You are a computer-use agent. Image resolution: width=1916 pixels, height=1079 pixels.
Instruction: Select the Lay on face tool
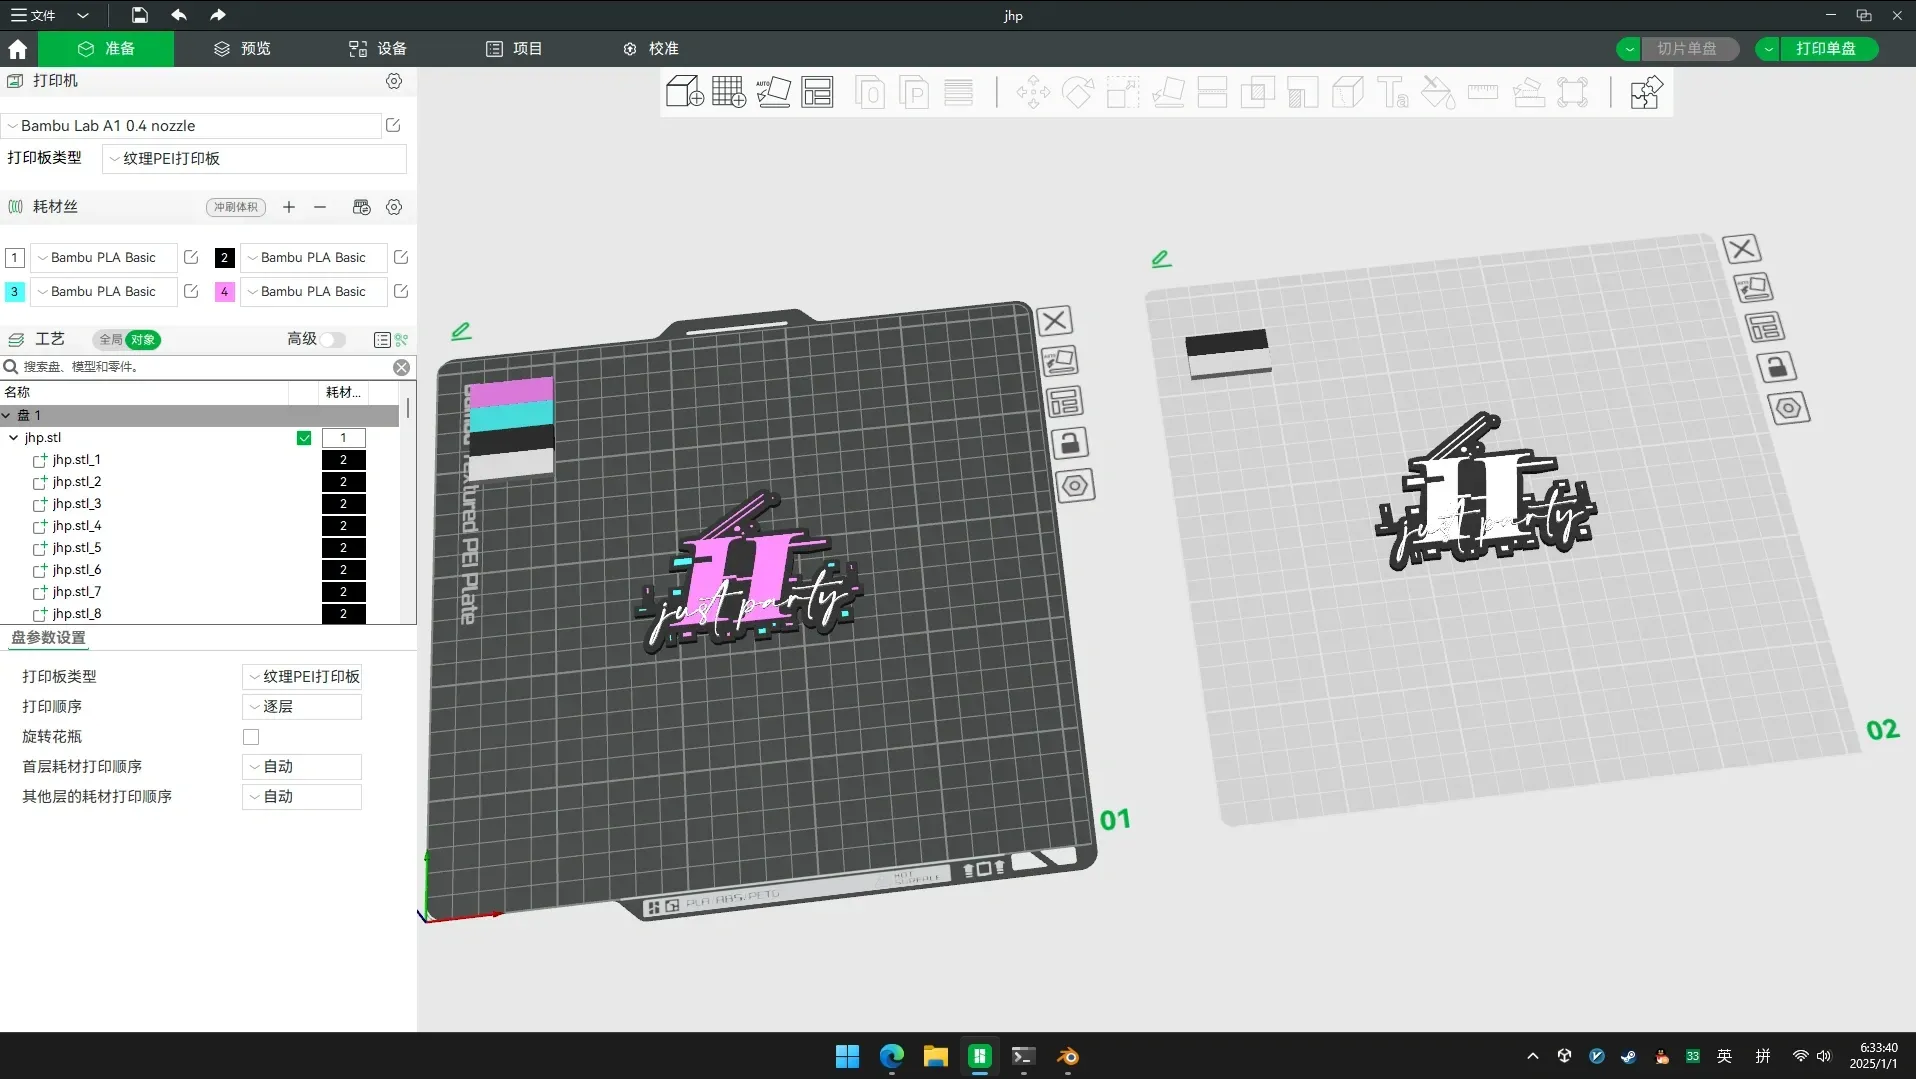coord(1168,93)
